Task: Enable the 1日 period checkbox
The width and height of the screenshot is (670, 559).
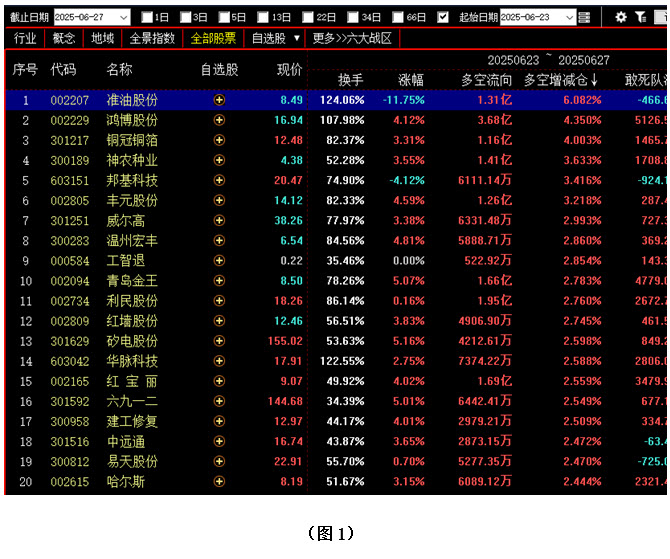Action: coord(147,17)
